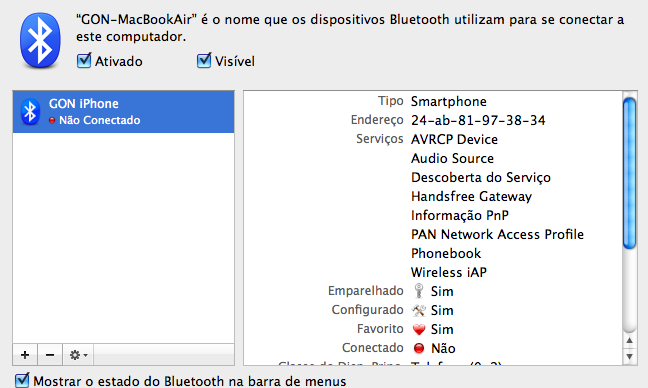
Task: Toggle the Visível checkbox
Action: [x=204, y=61]
